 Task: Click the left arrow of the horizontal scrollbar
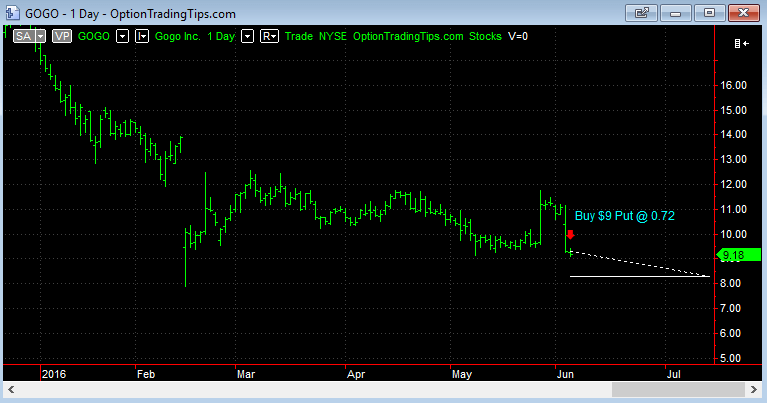[x=11, y=390]
